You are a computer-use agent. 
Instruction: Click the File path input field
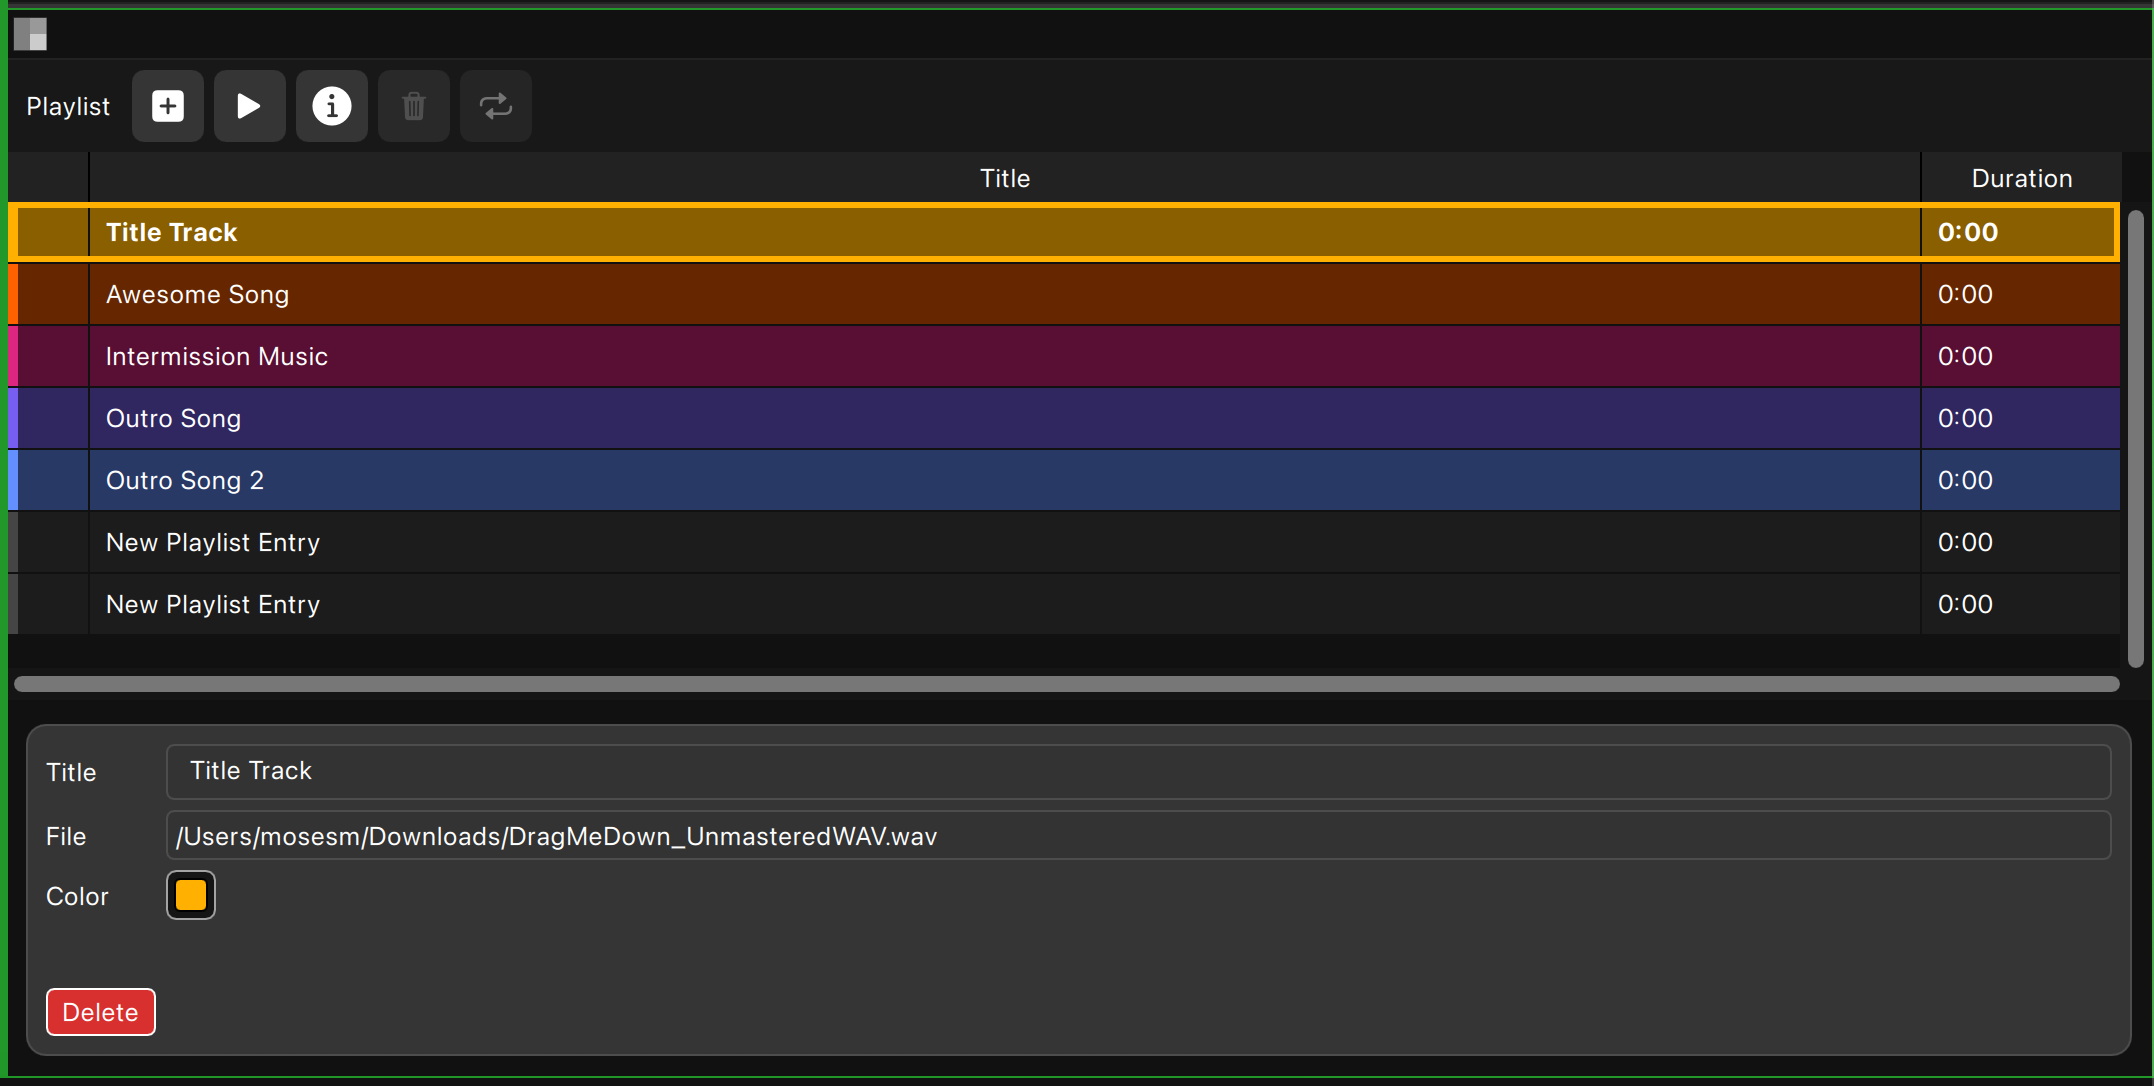point(1000,836)
